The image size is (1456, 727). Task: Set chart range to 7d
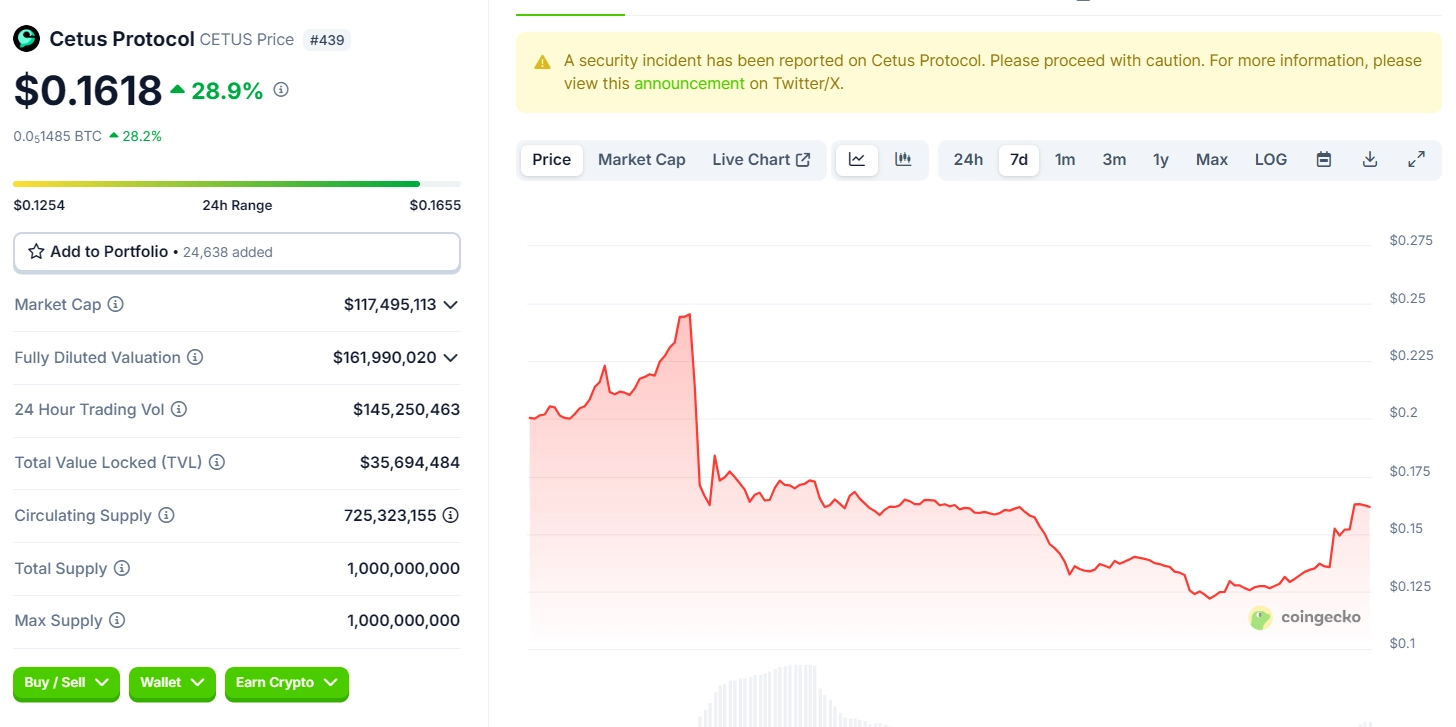click(x=1019, y=160)
